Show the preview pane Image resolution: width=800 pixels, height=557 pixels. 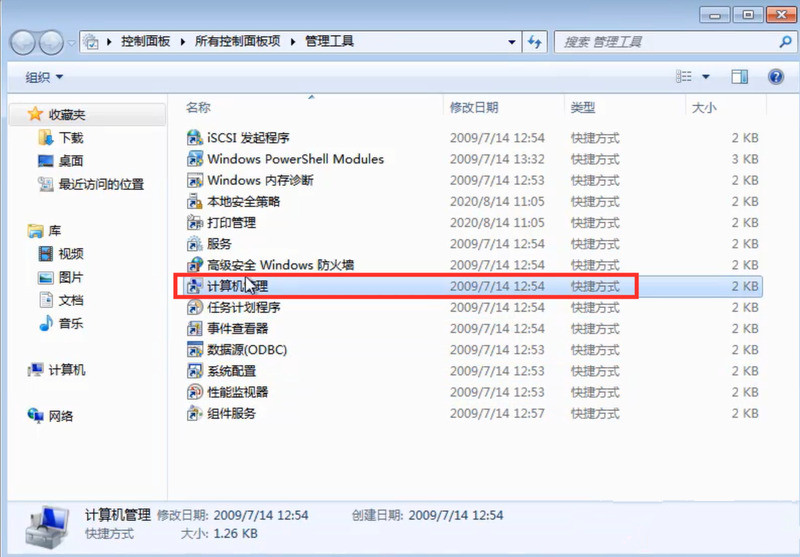[x=739, y=77]
